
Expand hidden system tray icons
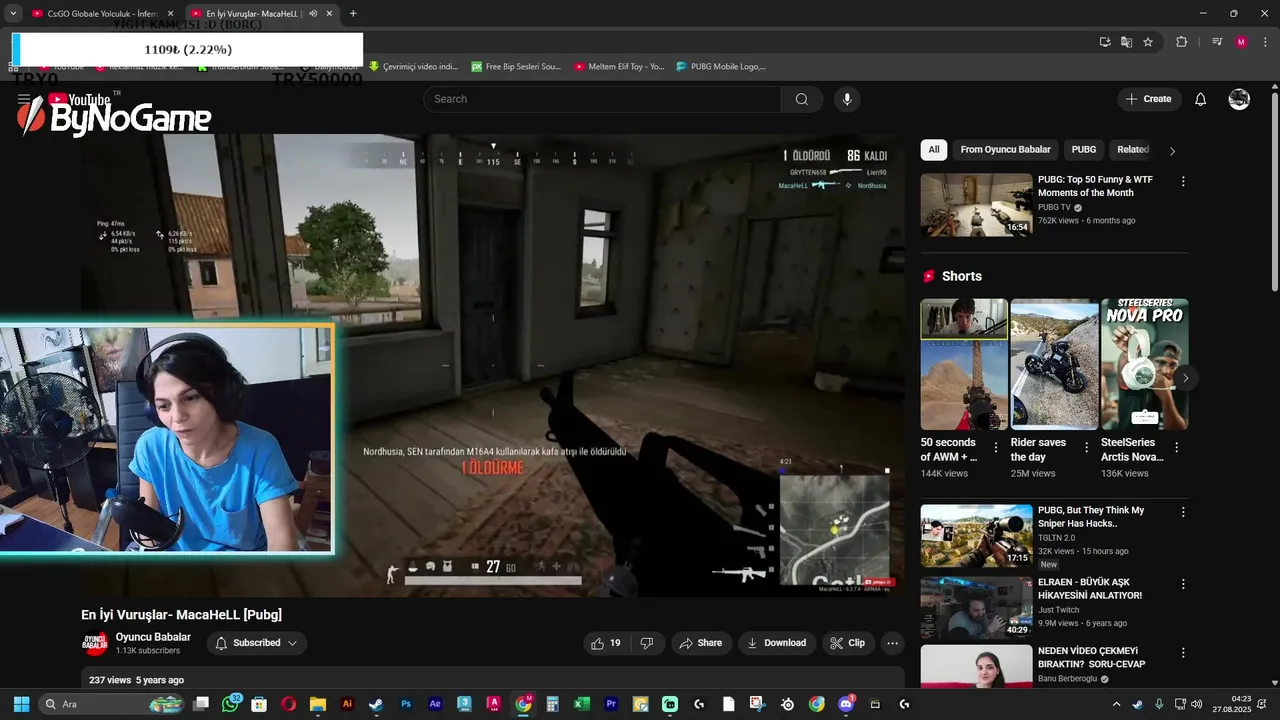(1117, 704)
